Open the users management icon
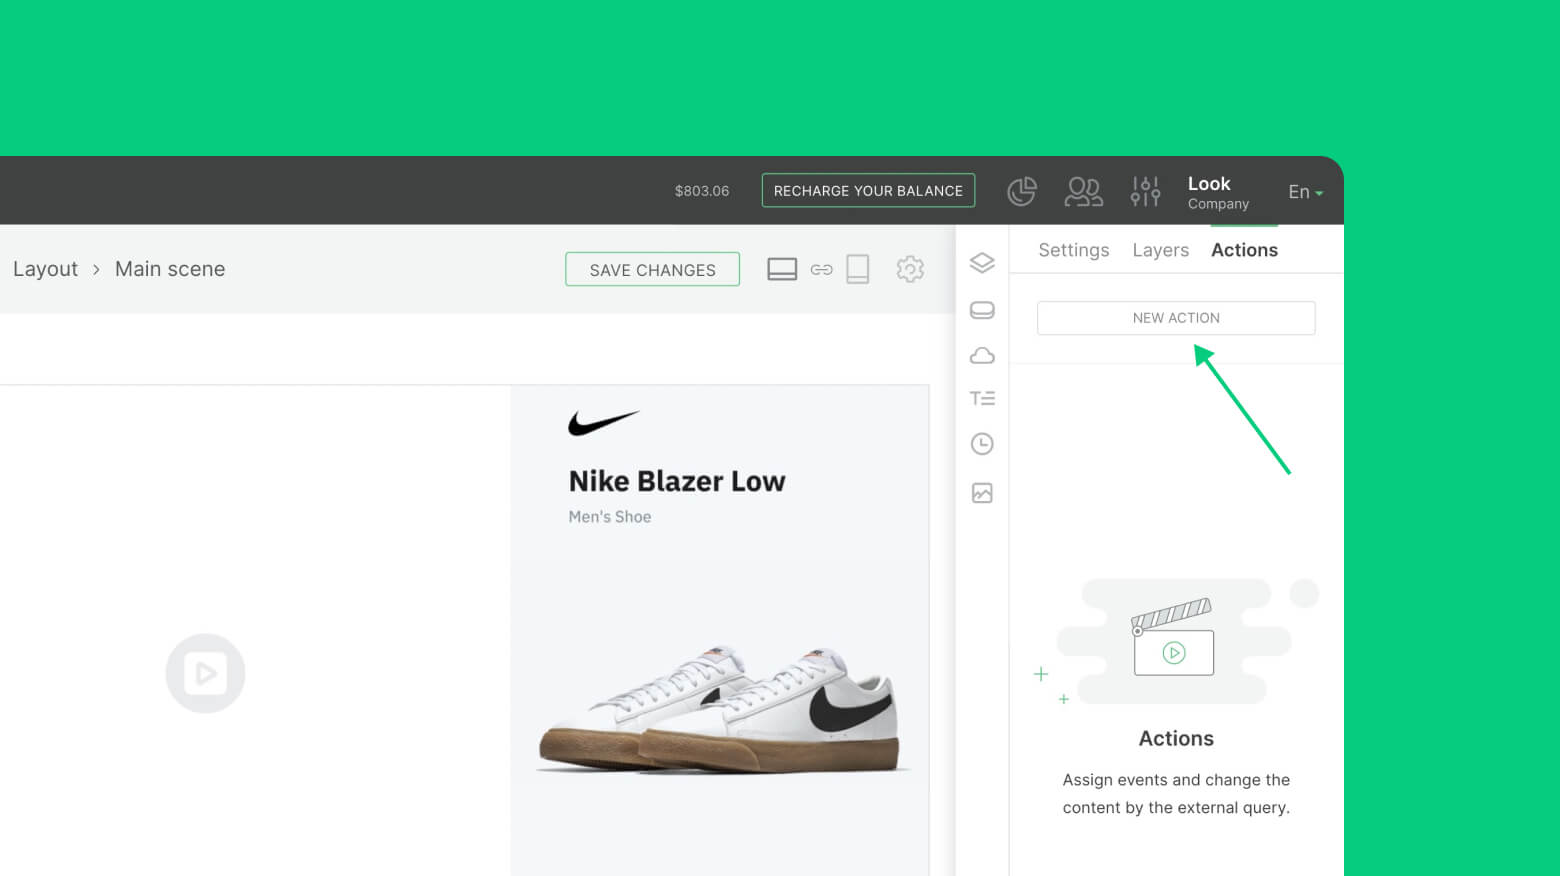This screenshot has width=1560, height=876. (1083, 191)
